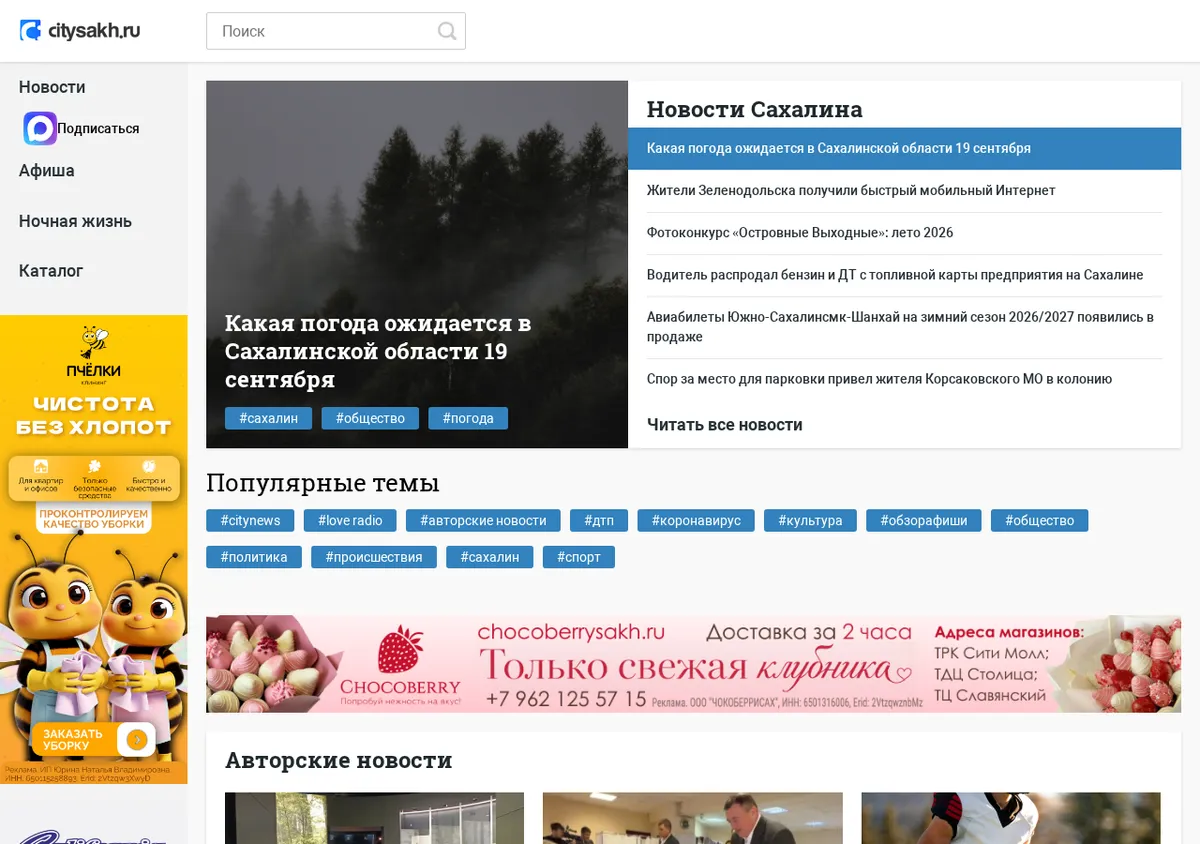1200x844 pixels.
Task: Click the citysakh.ru logo icon
Action: pos(31,30)
